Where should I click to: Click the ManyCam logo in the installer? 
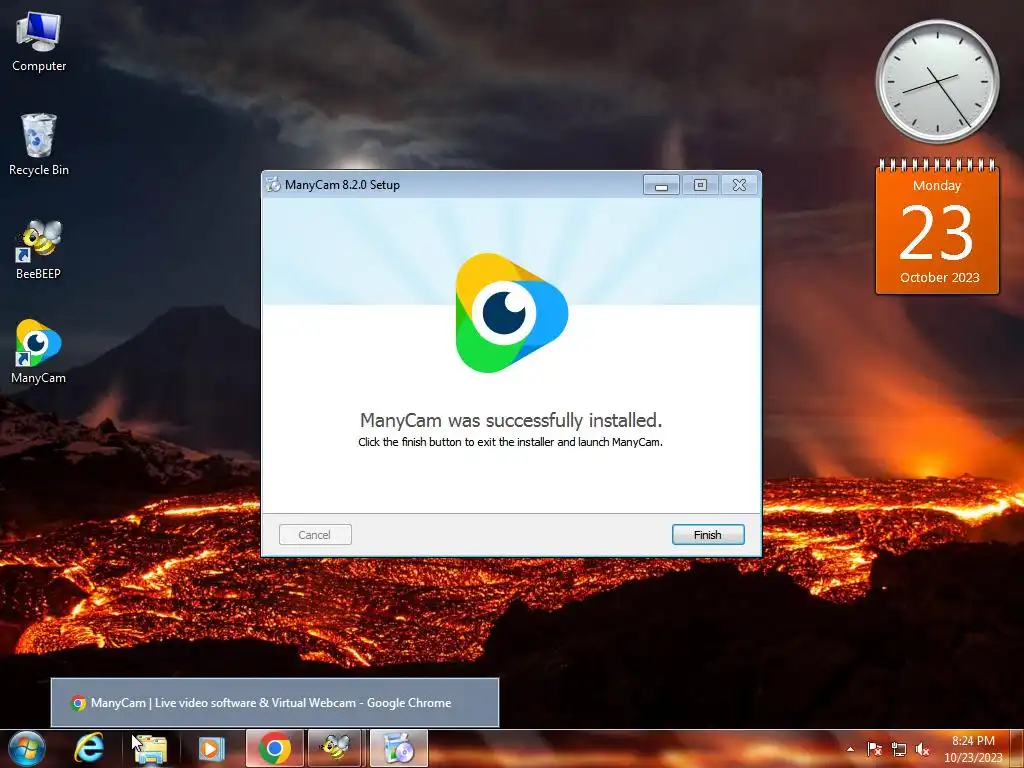point(511,313)
